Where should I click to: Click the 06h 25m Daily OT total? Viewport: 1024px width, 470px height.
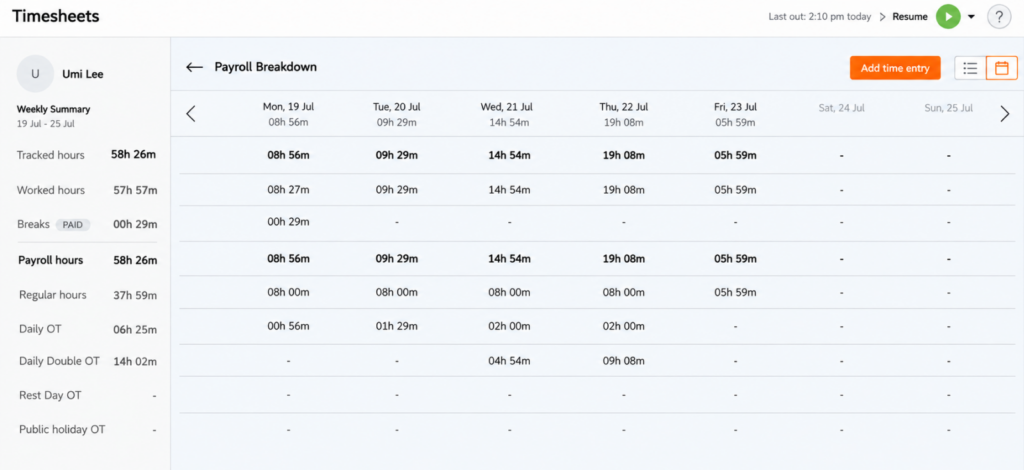tap(135, 329)
